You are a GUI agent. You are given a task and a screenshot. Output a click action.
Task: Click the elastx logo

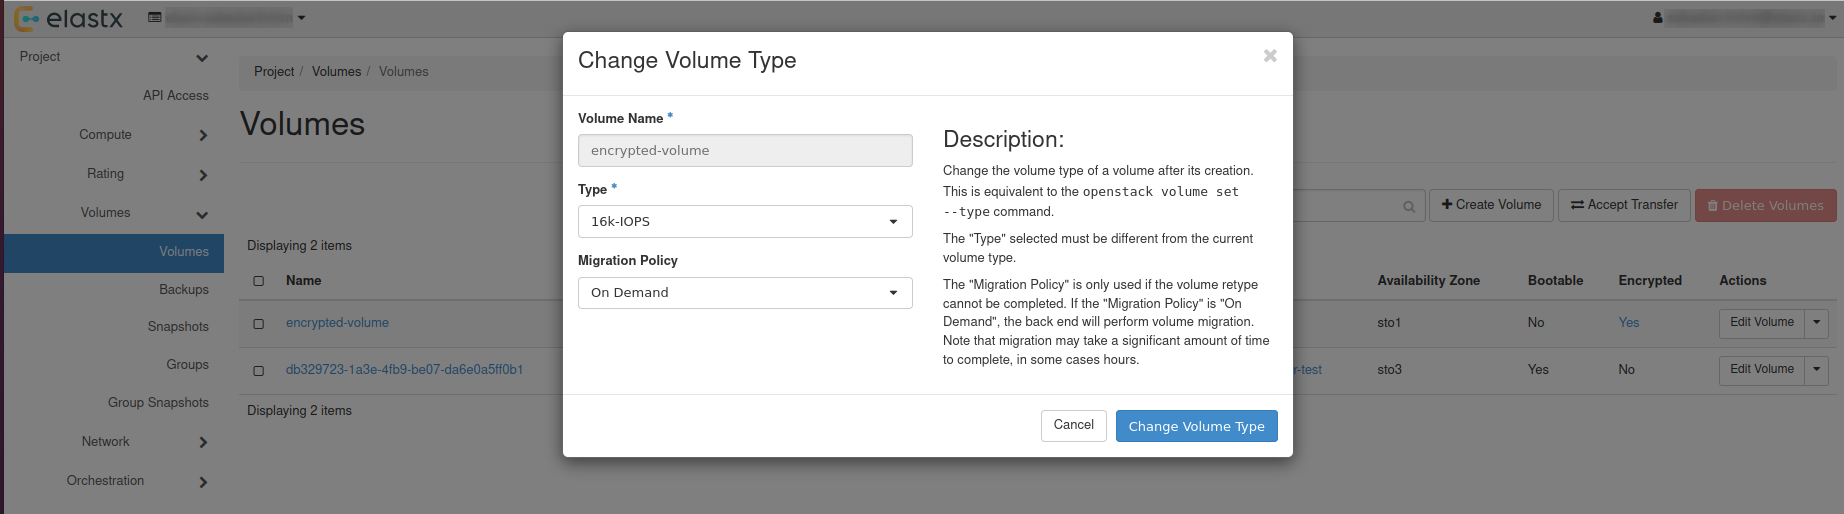pyautogui.click(x=68, y=18)
